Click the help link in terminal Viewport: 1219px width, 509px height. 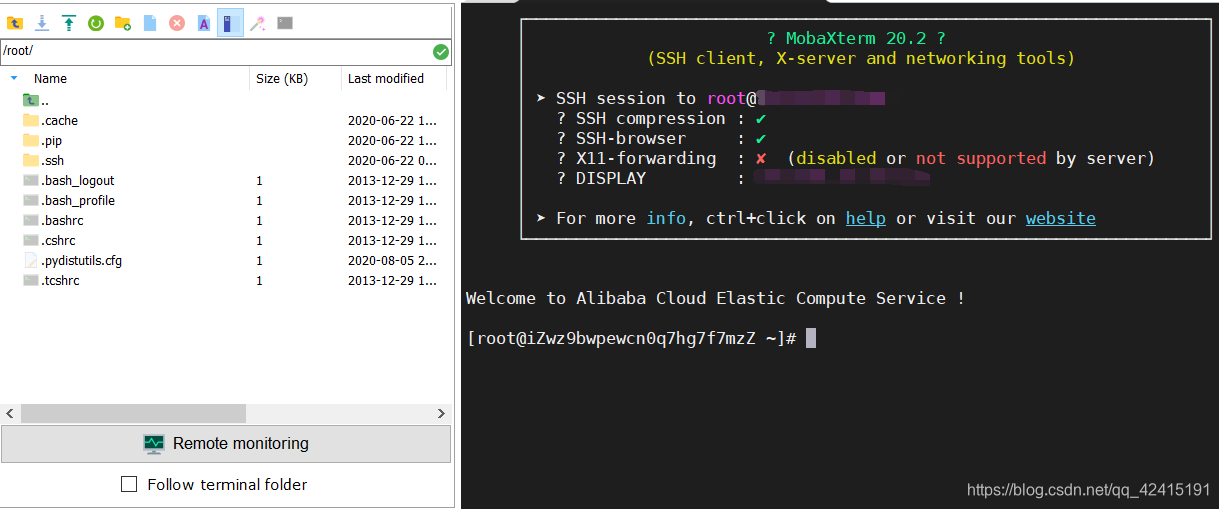pos(866,218)
